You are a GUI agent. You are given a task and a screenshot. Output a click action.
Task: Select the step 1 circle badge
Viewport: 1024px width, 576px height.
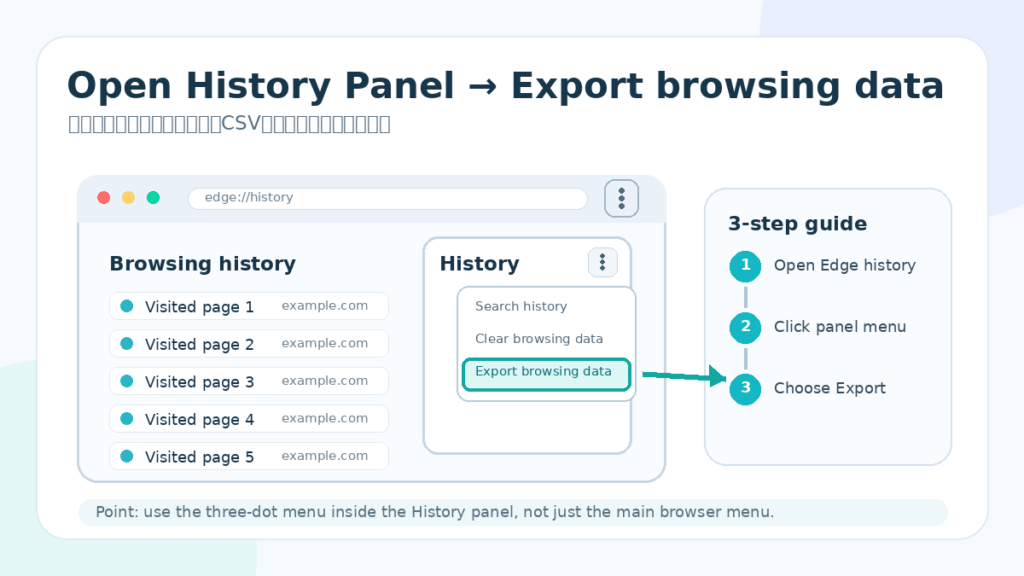click(x=745, y=266)
